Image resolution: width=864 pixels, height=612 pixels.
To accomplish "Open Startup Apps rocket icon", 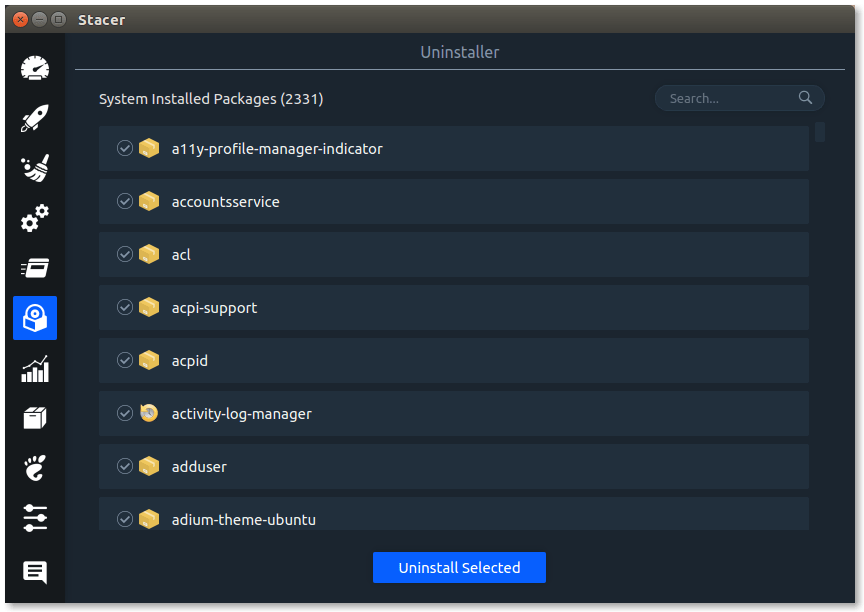I will pos(35,118).
